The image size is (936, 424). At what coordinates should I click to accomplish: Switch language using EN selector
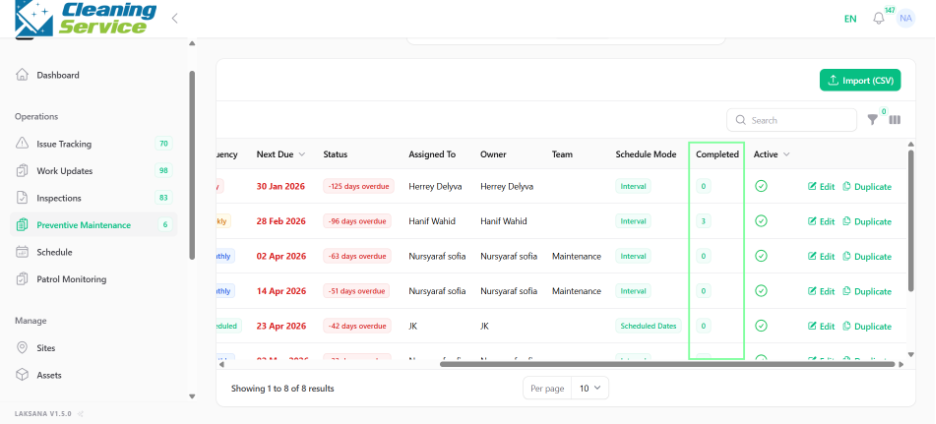tap(850, 19)
